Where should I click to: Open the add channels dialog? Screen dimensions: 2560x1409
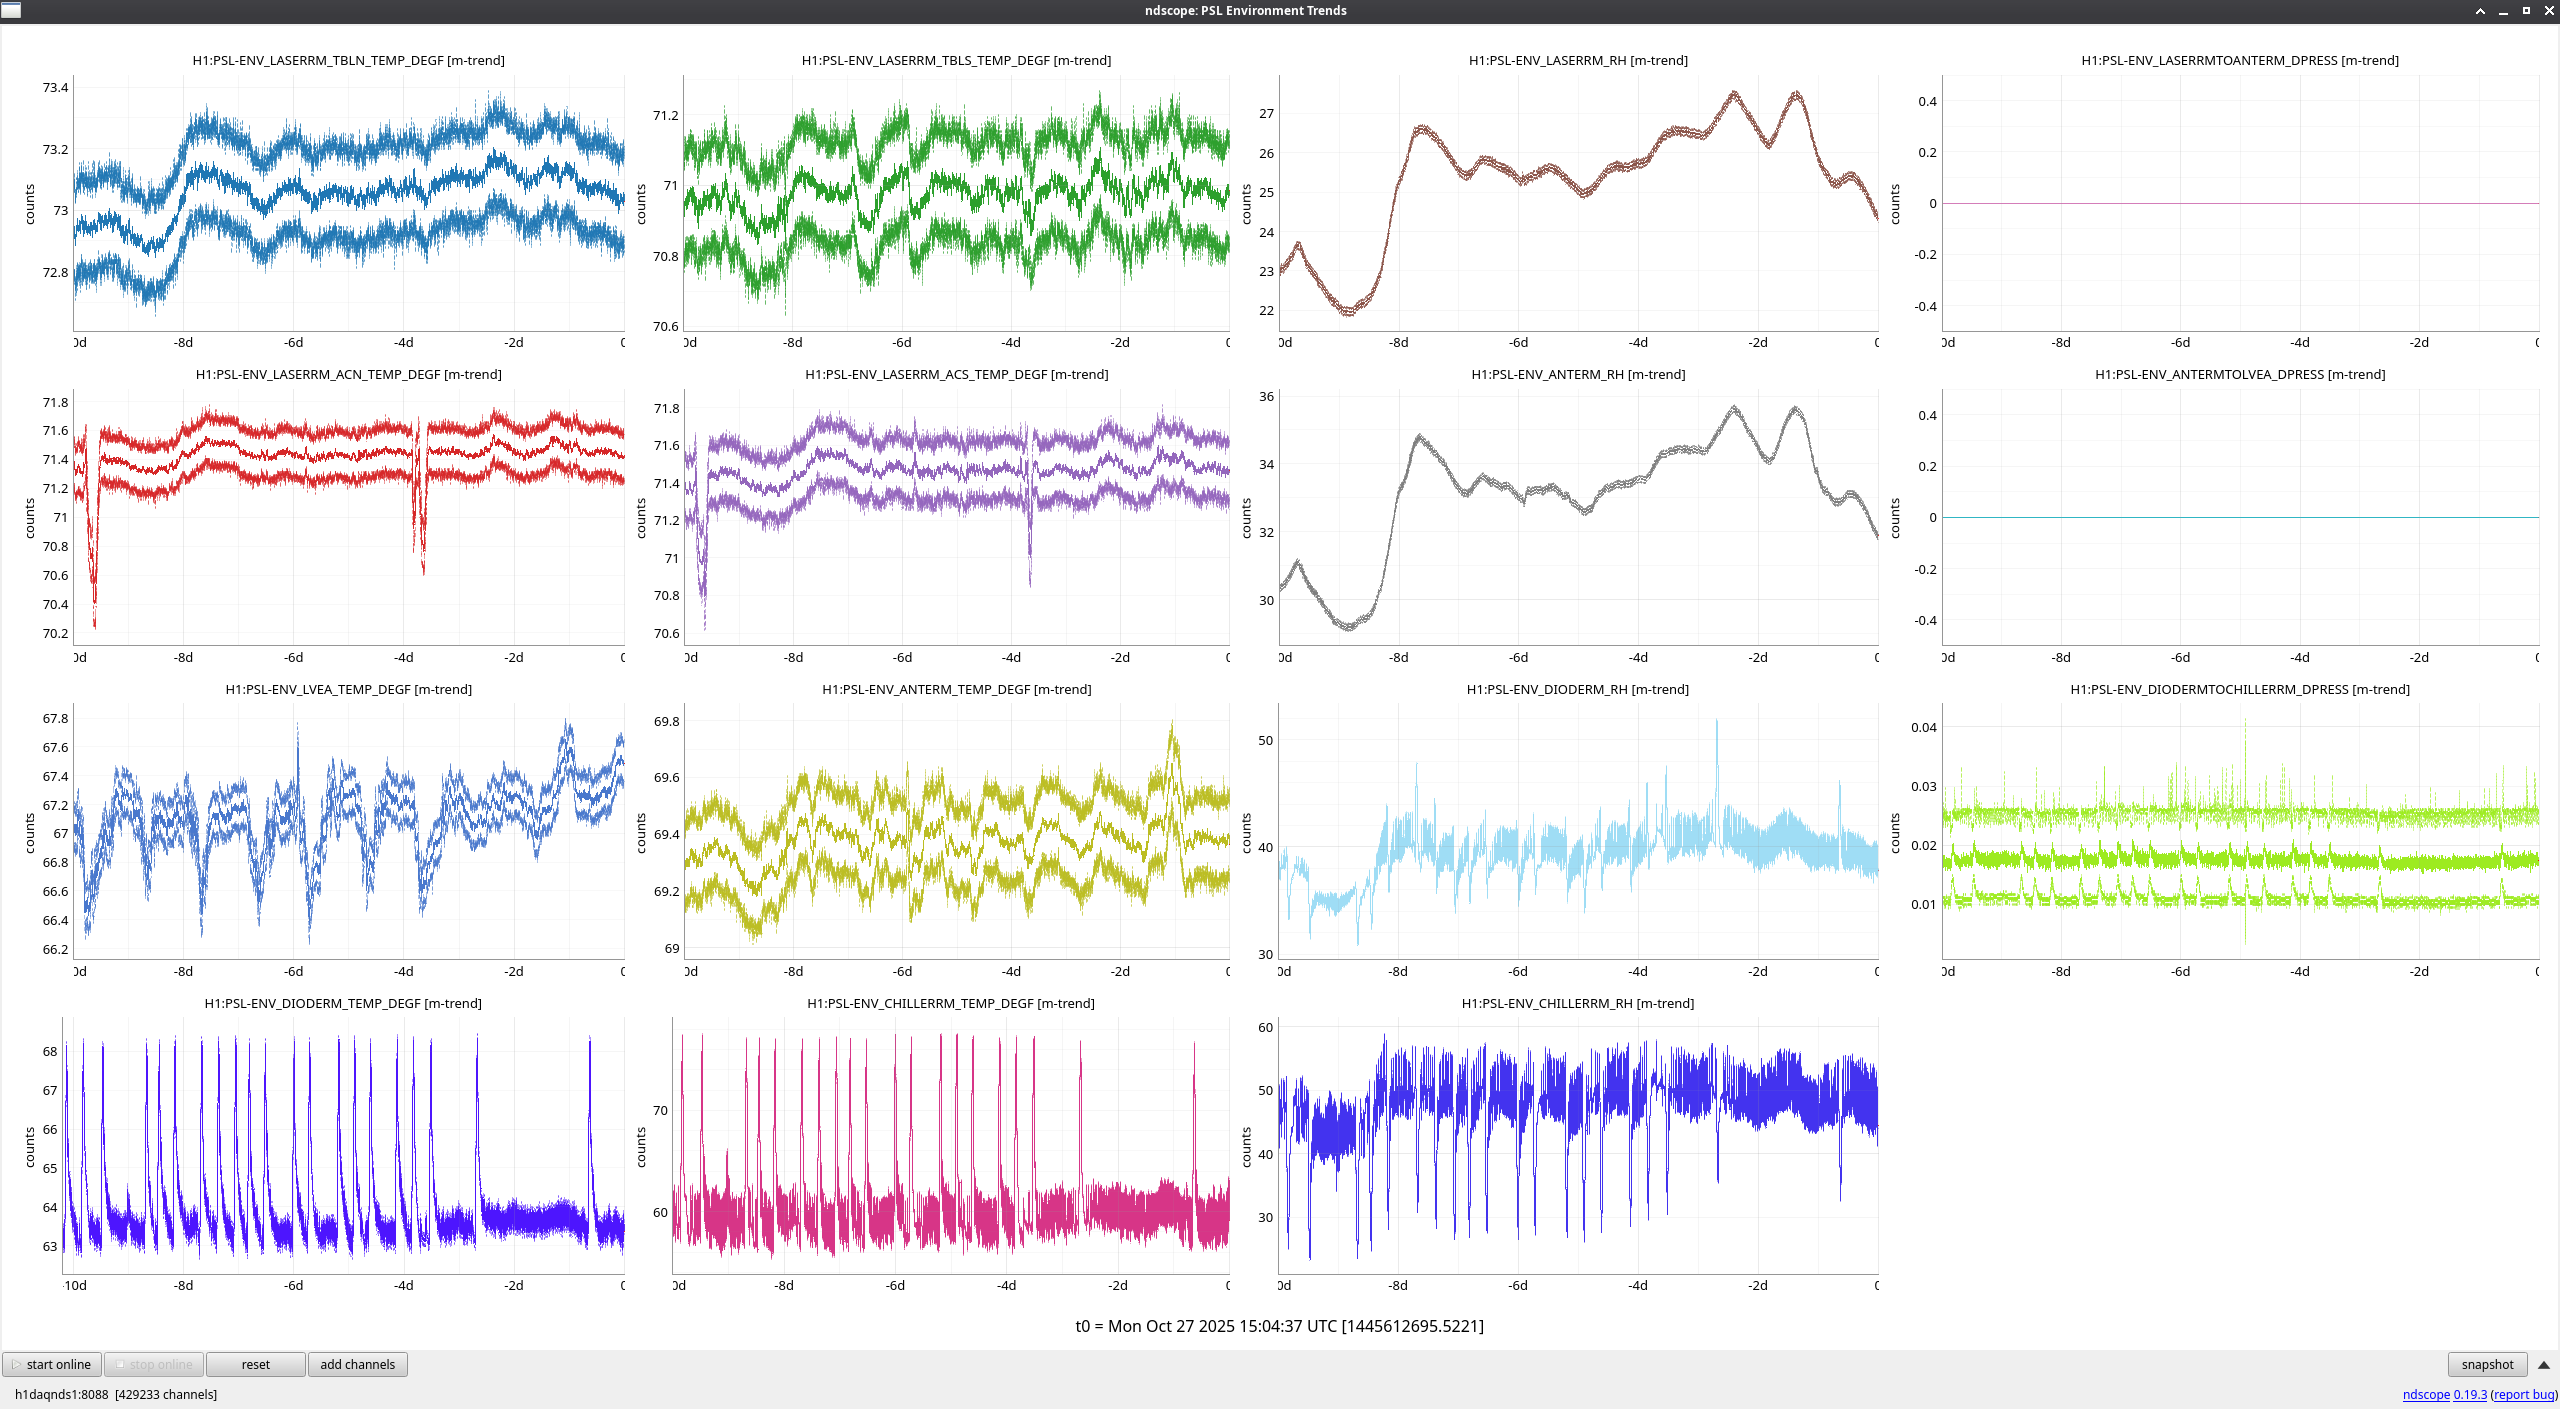click(x=357, y=1364)
